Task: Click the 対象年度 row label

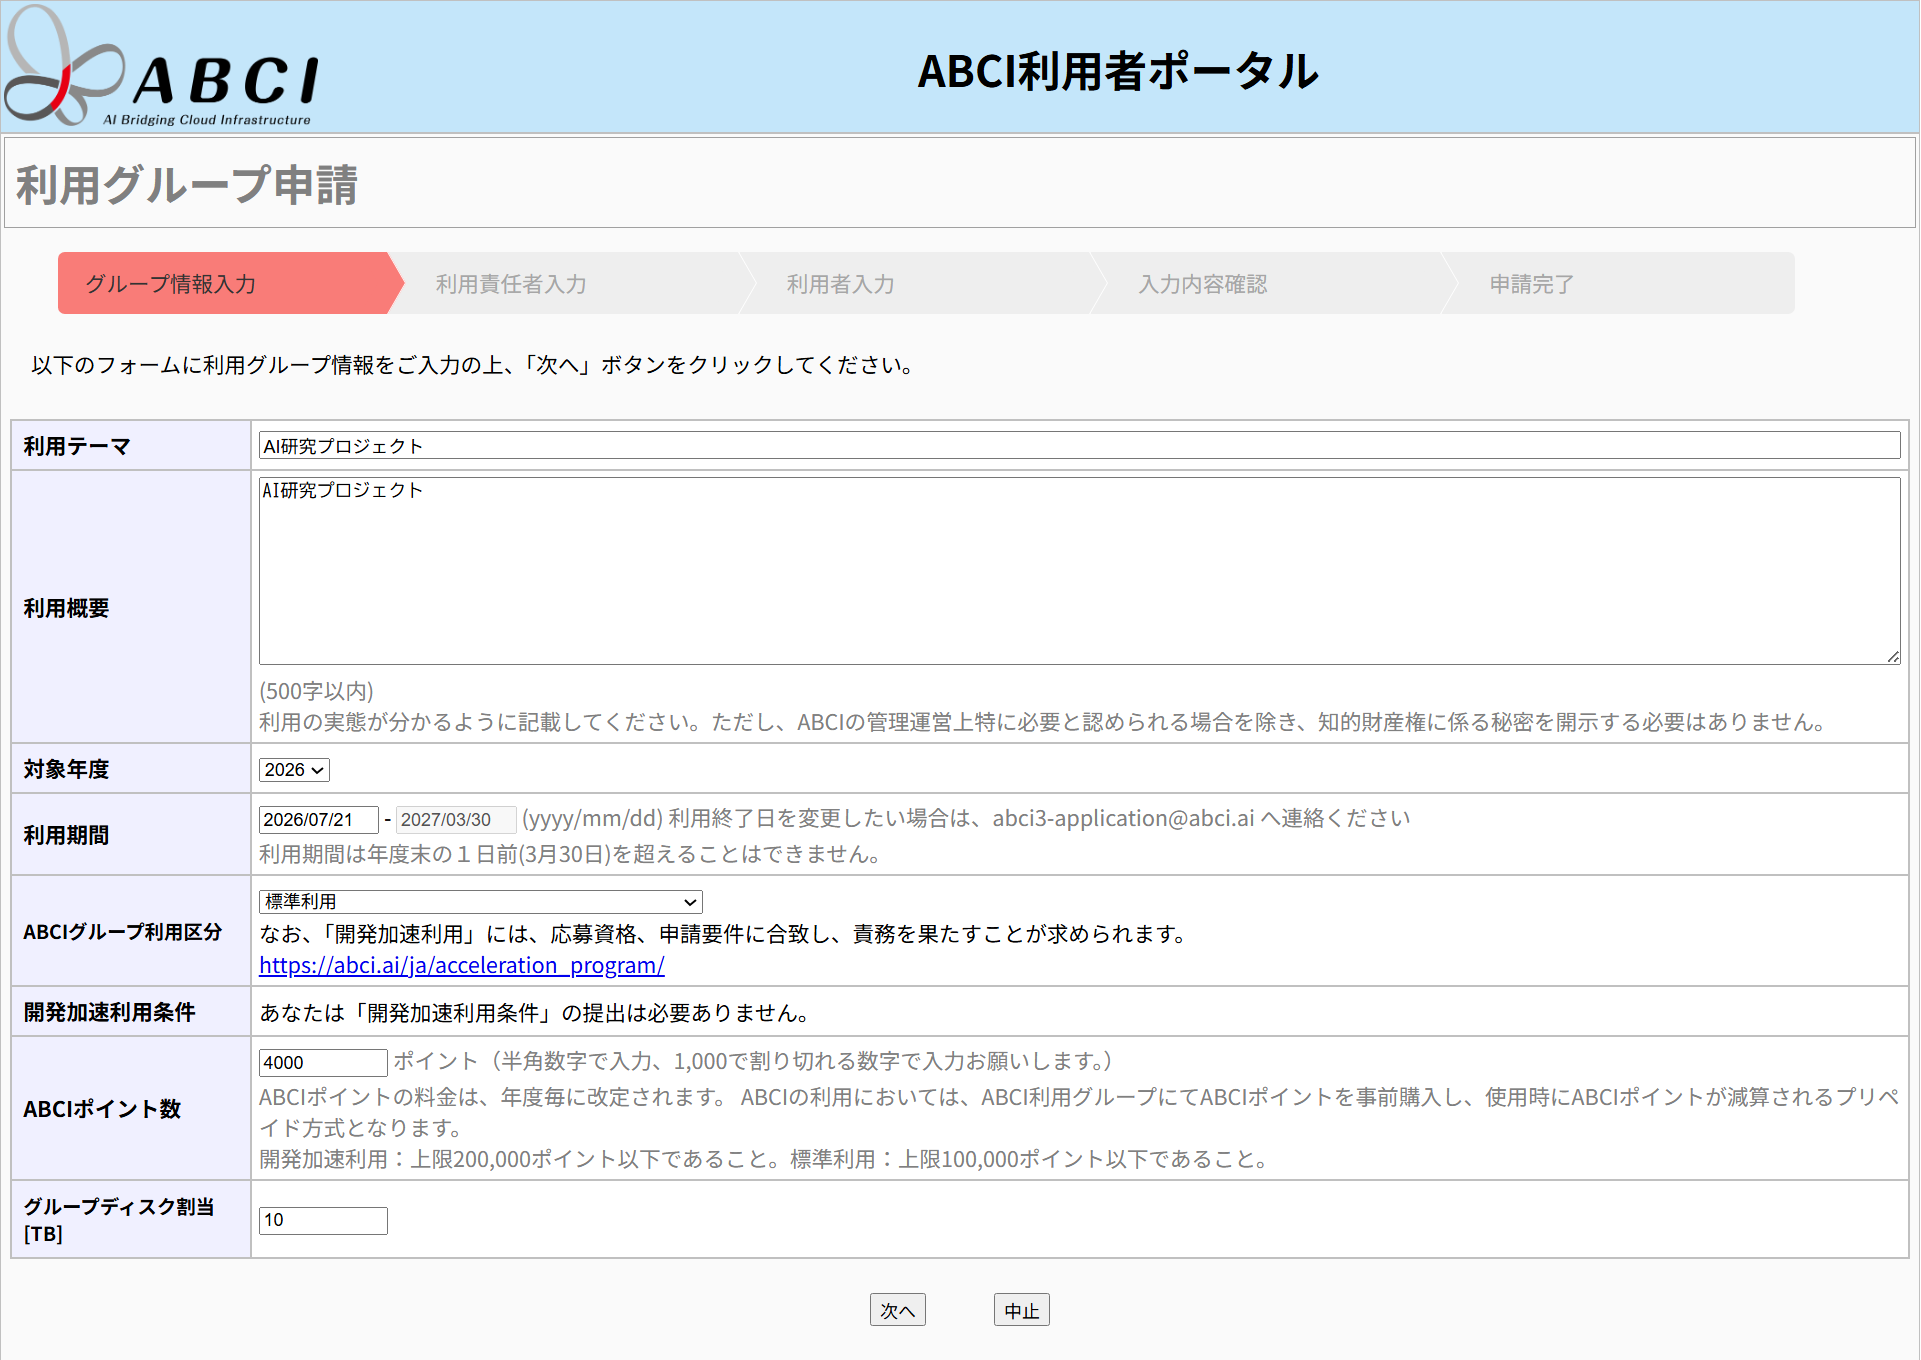Action: pos(67,769)
